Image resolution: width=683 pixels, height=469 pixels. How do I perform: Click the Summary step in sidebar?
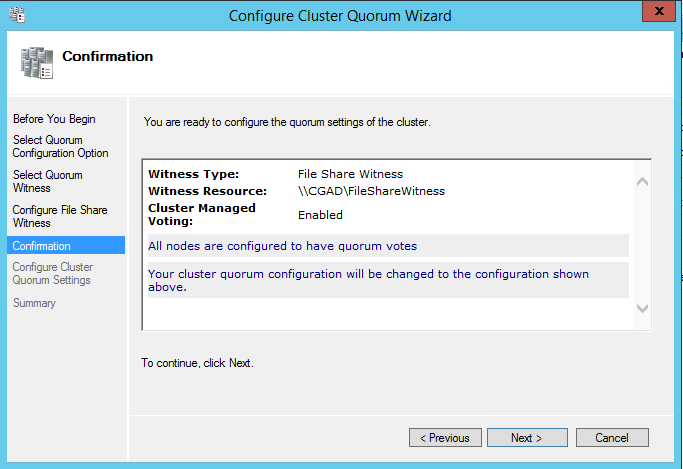(34, 303)
